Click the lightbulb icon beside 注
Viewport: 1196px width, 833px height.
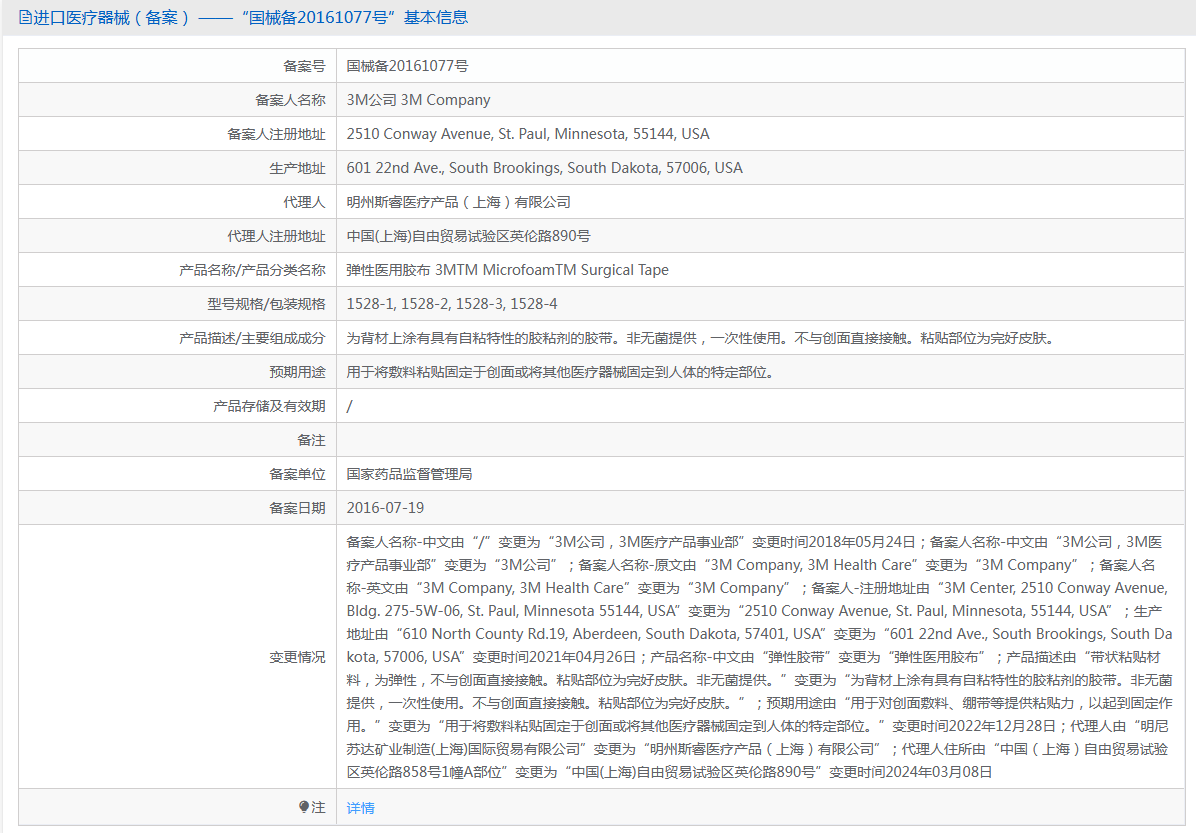pyautogui.click(x=304, y=806)
